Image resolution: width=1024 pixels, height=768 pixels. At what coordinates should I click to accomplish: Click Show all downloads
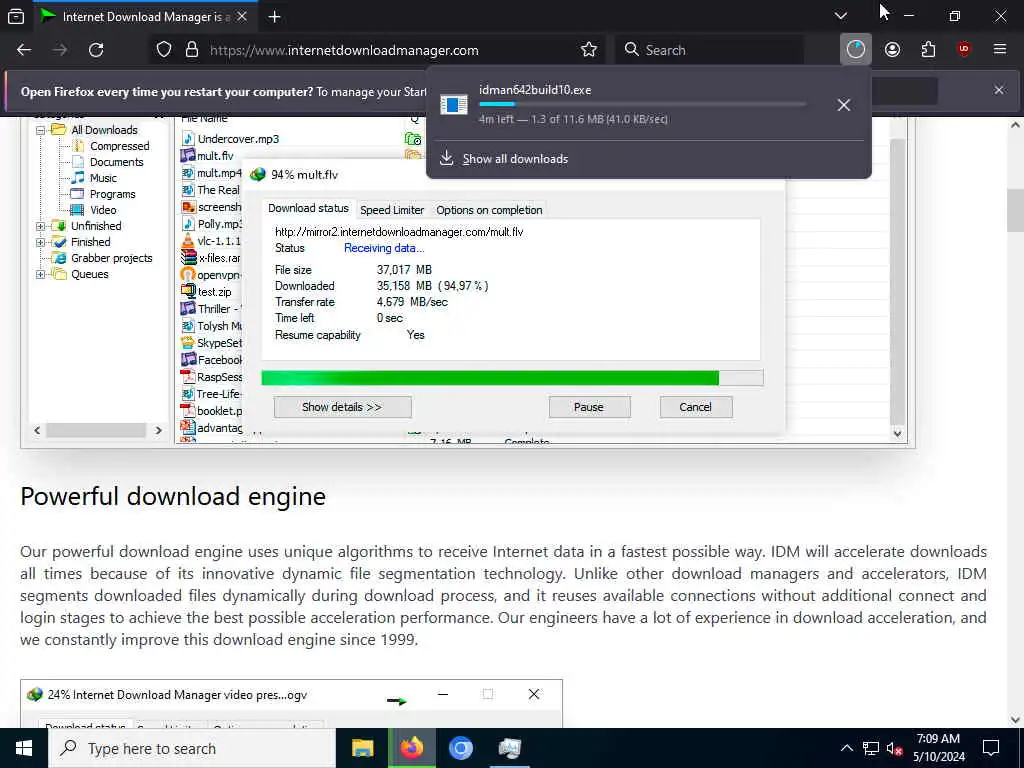pos(515,159)
